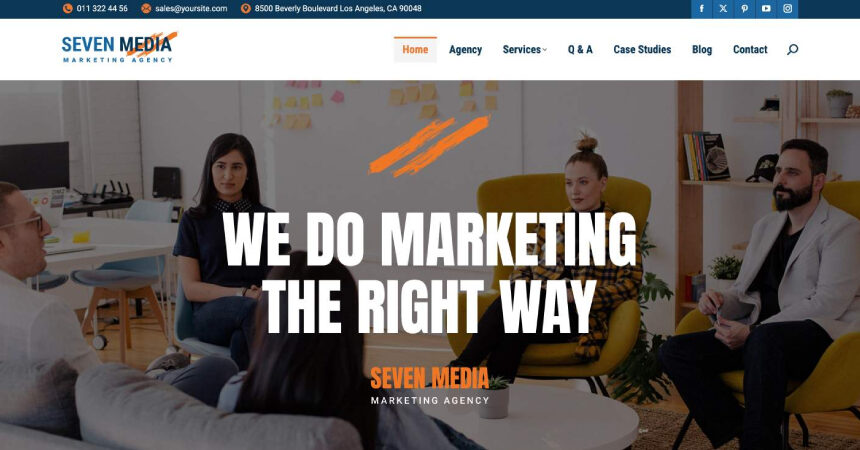
Task: Open the Contact menu item
Action: pos(750,49)
